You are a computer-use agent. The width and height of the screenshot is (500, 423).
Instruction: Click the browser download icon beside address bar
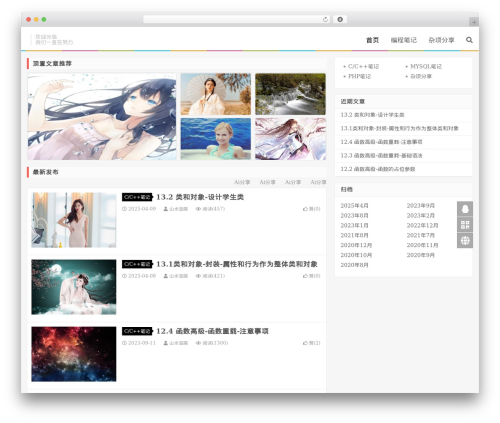340,19
